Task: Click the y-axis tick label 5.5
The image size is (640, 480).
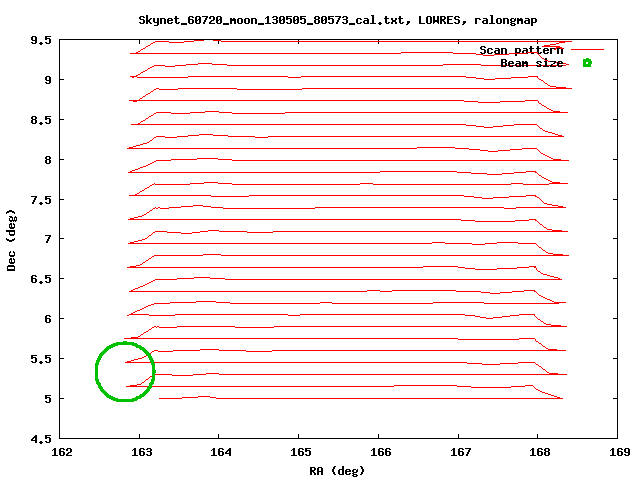Action: 41,359
